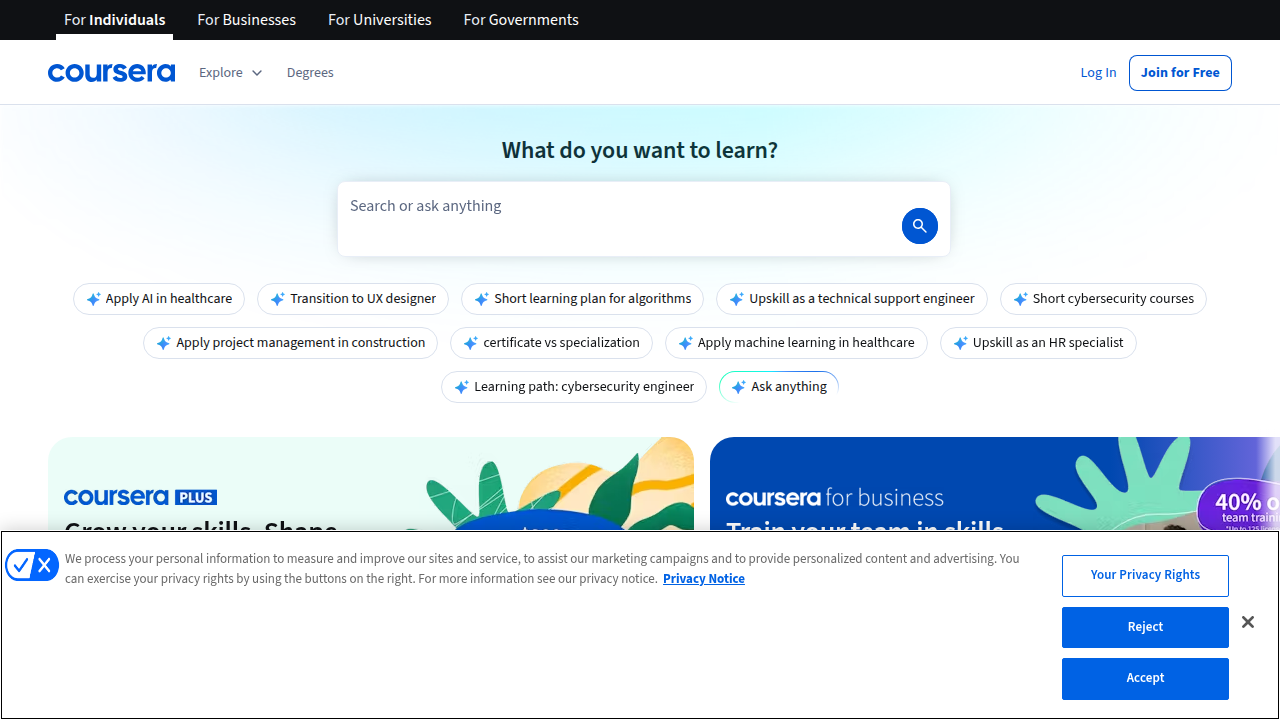
Task: Switch to the For Businesses tab
Action: pyautogui.click(x=246, y=19)
